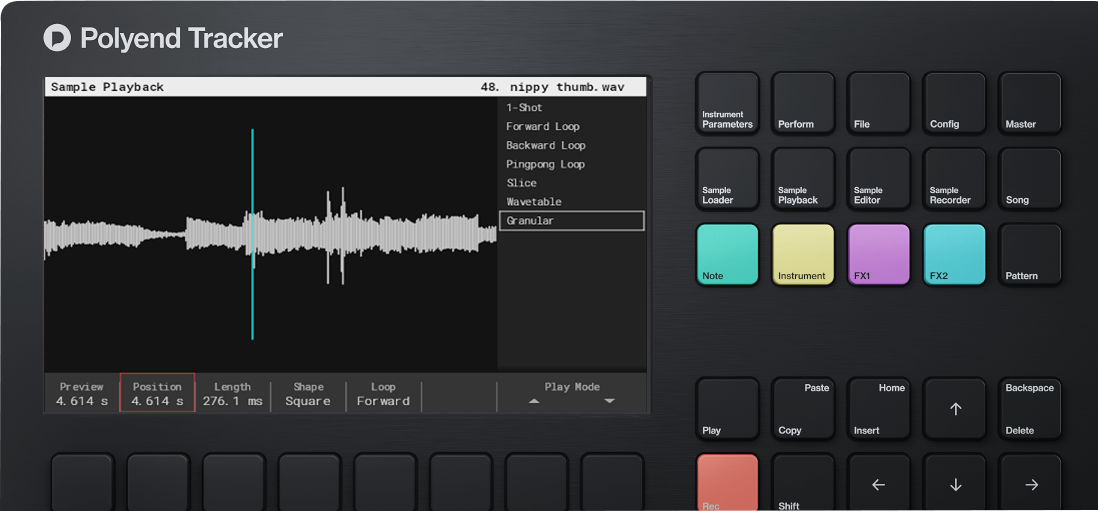
Task: Click the 48. nippy thumb.wav filename
Action: coord(553,88)
